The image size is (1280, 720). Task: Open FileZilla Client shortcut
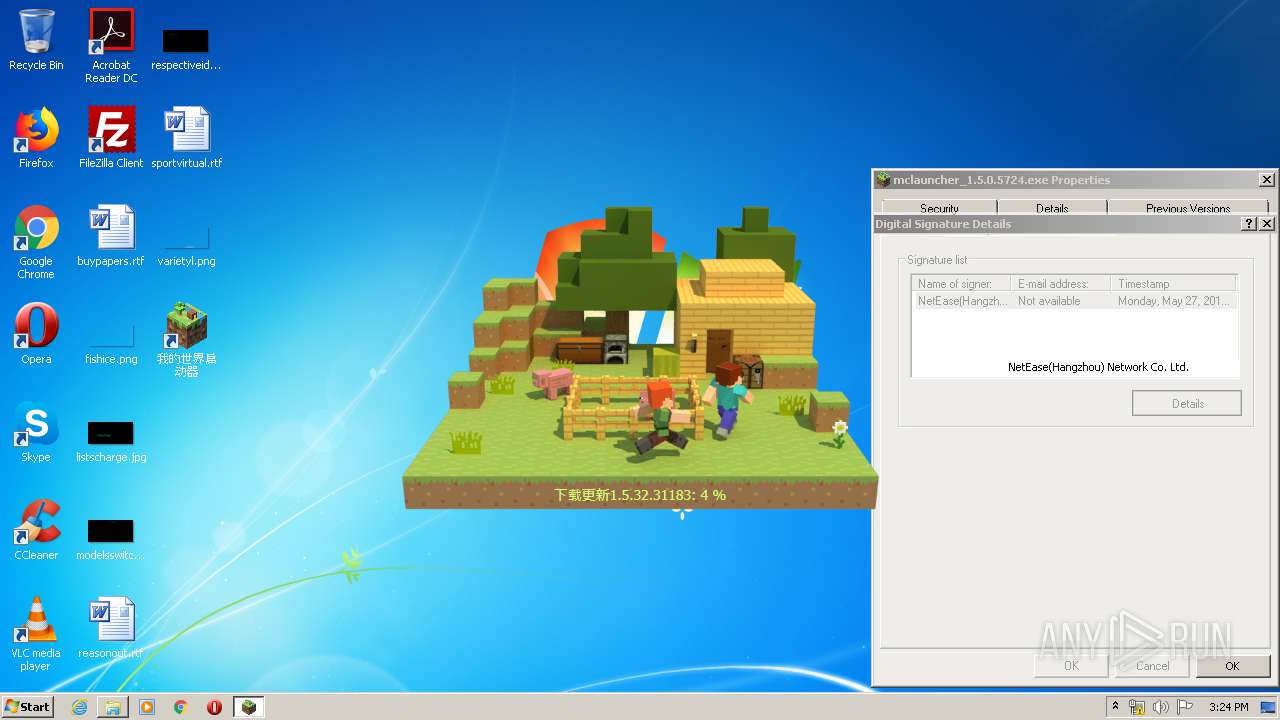[x=111, y=138]
